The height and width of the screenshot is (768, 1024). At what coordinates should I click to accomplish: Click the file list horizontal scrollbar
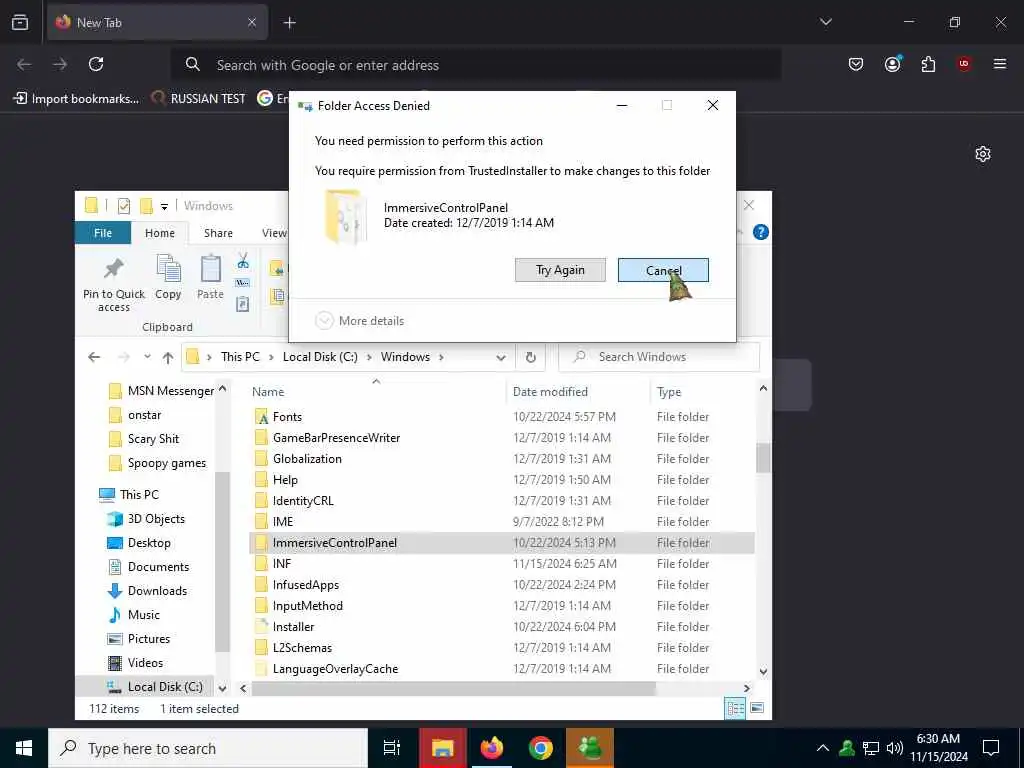(x=453, y=688)
